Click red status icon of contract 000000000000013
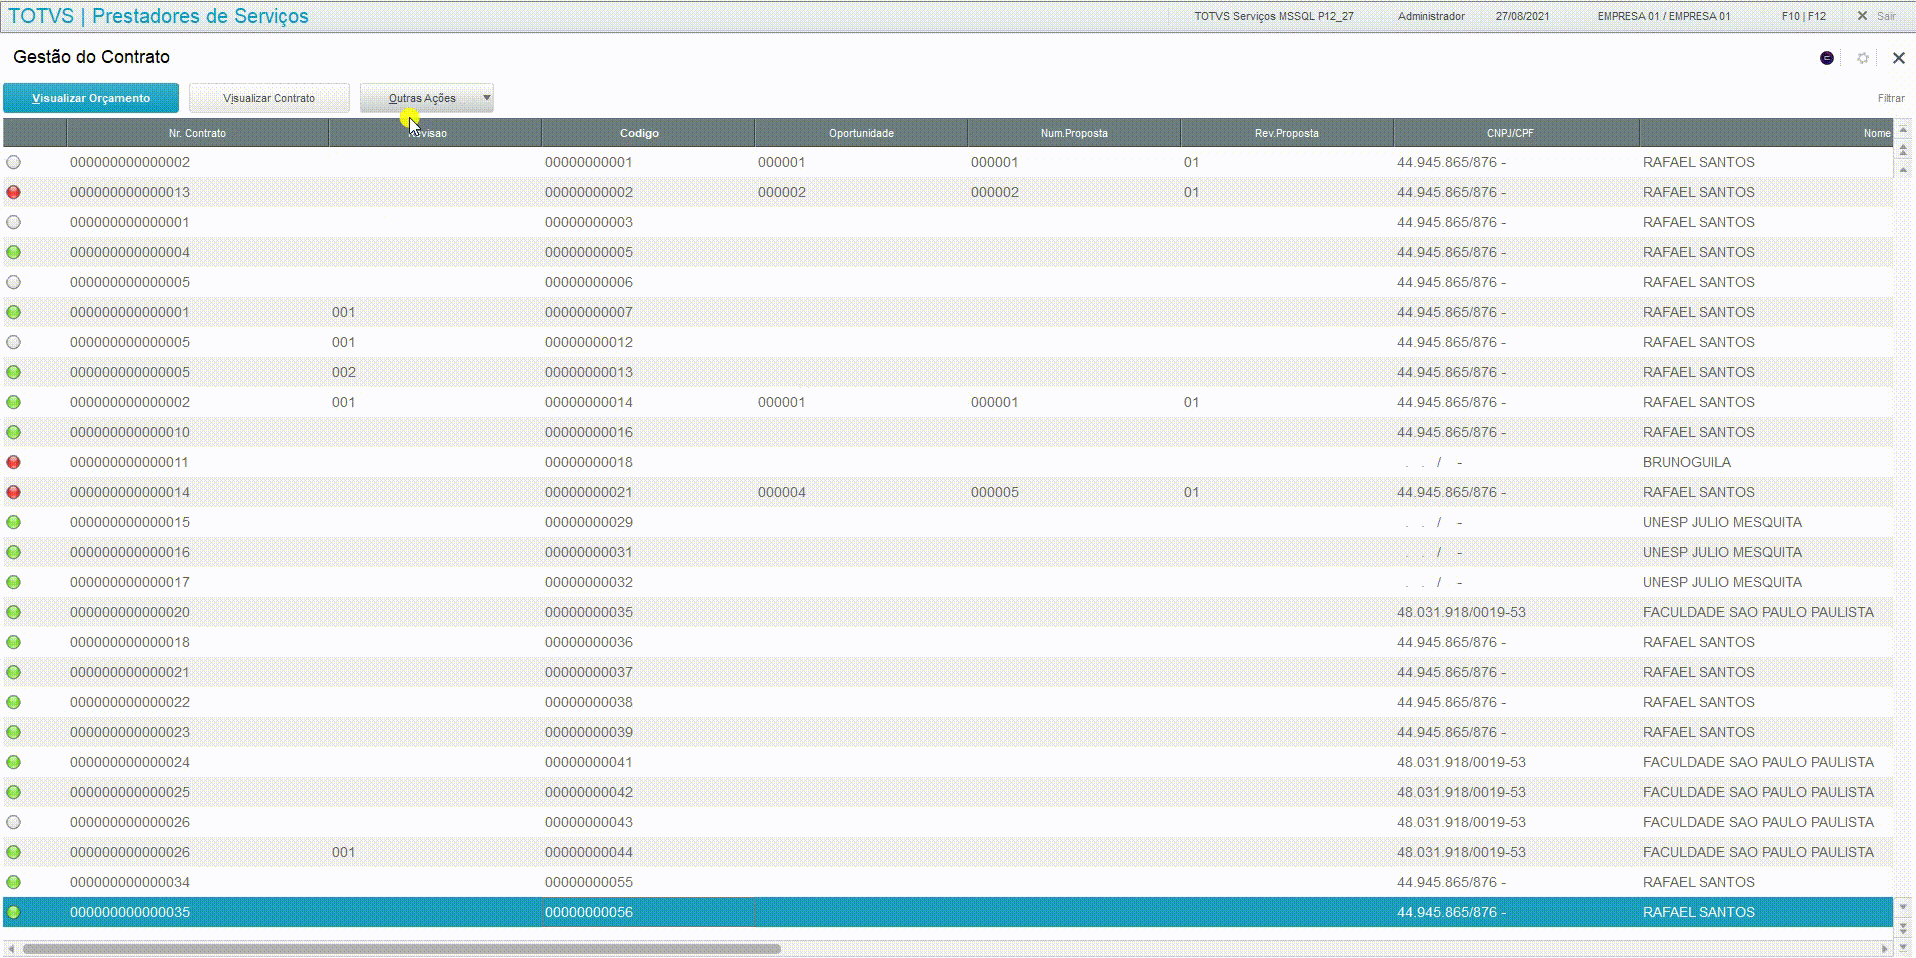The width and height of the screenshot is (1916, 958). click(x=13, y=192)
